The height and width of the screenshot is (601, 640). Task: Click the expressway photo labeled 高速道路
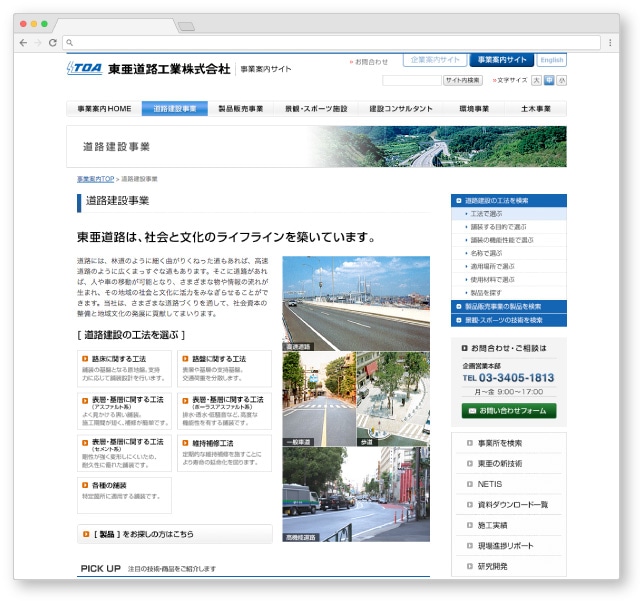click(x=356, y=303)
